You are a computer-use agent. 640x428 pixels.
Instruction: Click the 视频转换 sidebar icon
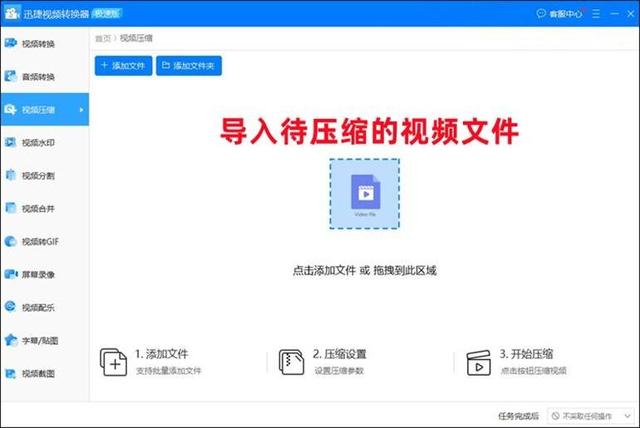coord(11,43)
